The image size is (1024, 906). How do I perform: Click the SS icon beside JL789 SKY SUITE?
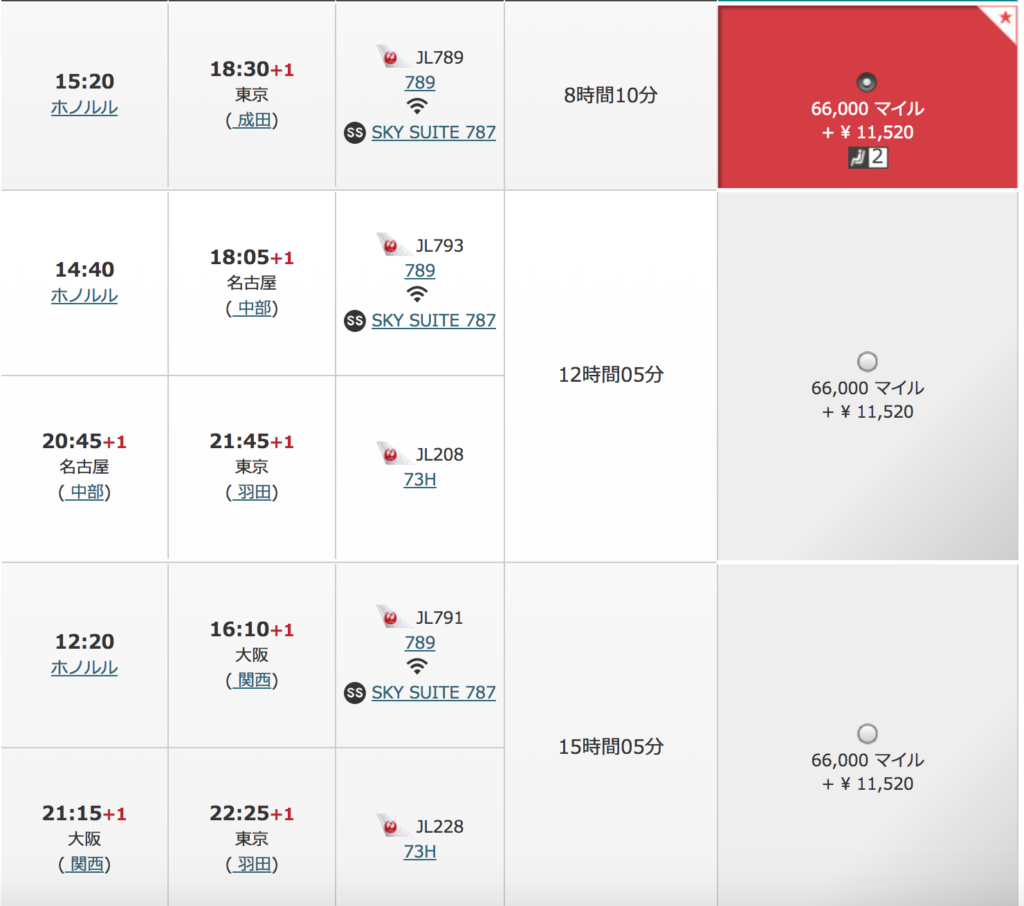coord(355,133)
